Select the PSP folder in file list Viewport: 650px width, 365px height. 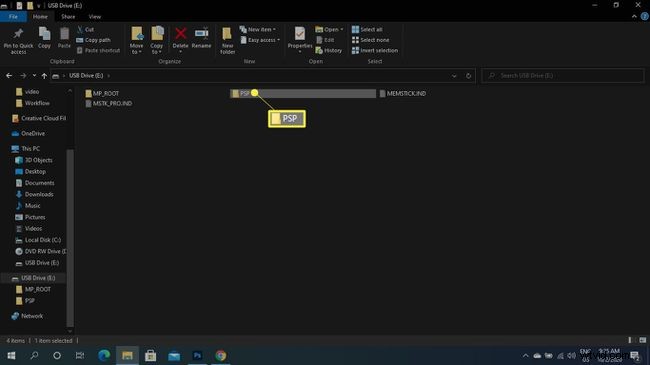tap(303, 93)
